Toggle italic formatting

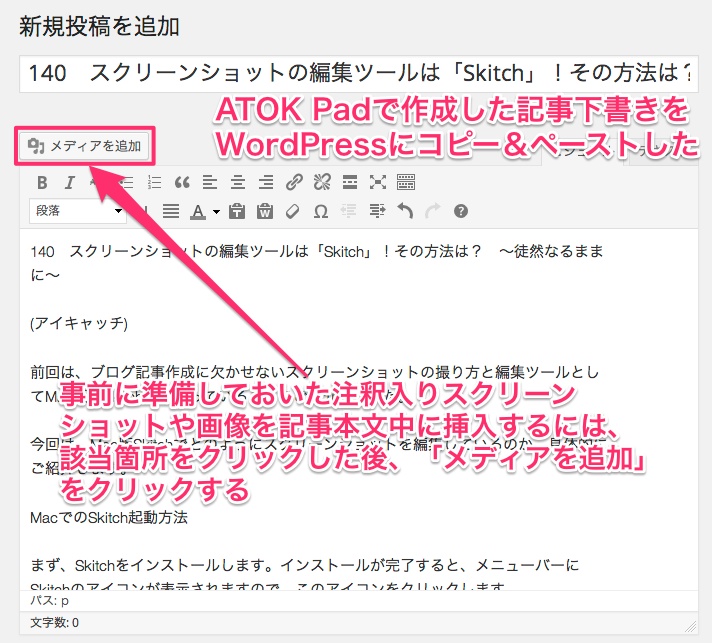[69, 182]
